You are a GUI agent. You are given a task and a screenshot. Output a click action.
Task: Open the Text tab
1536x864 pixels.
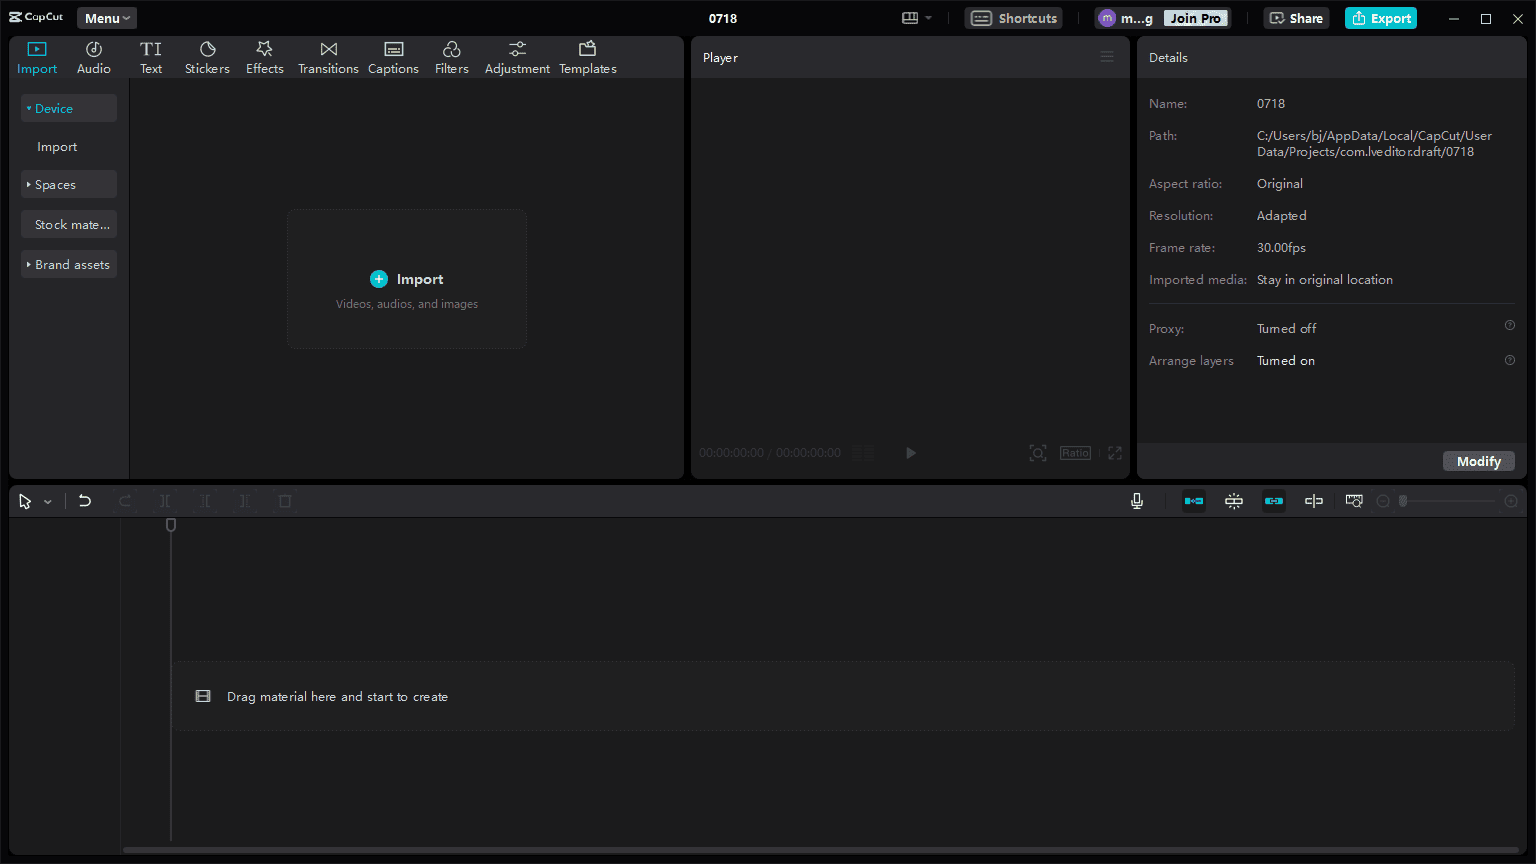(x=151, y=58)
